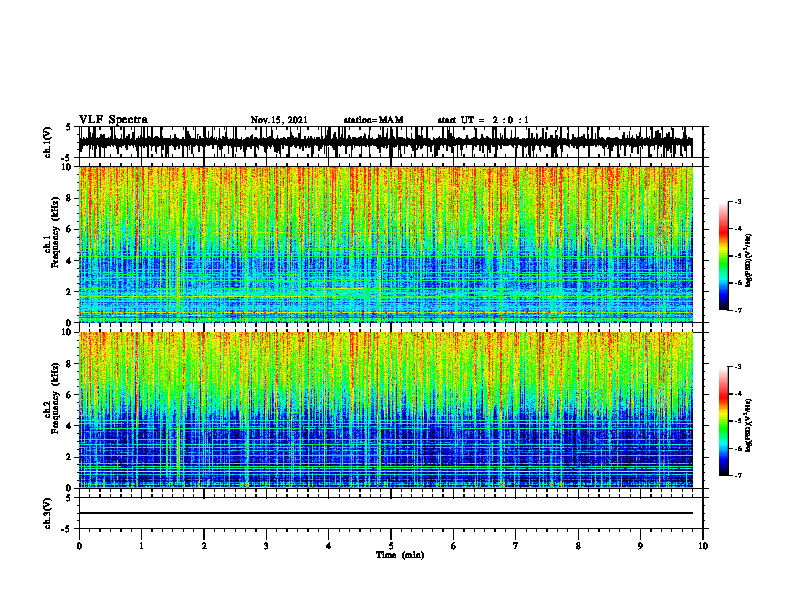Click the "-7" tick on ch.2 color bar

pos(738,475)
